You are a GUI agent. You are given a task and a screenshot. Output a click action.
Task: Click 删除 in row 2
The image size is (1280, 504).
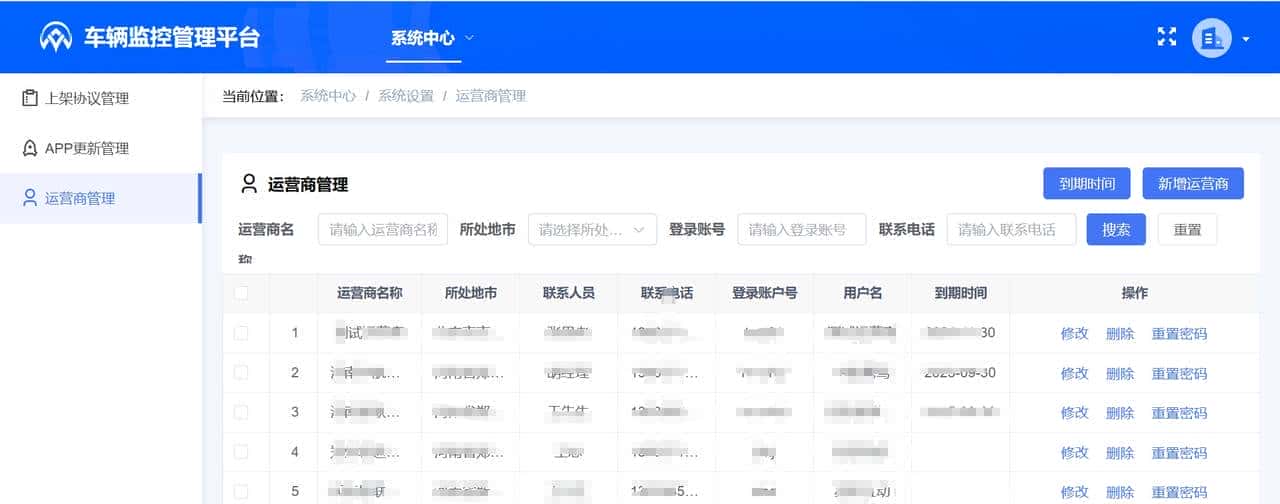click(x=1120, y=373)
